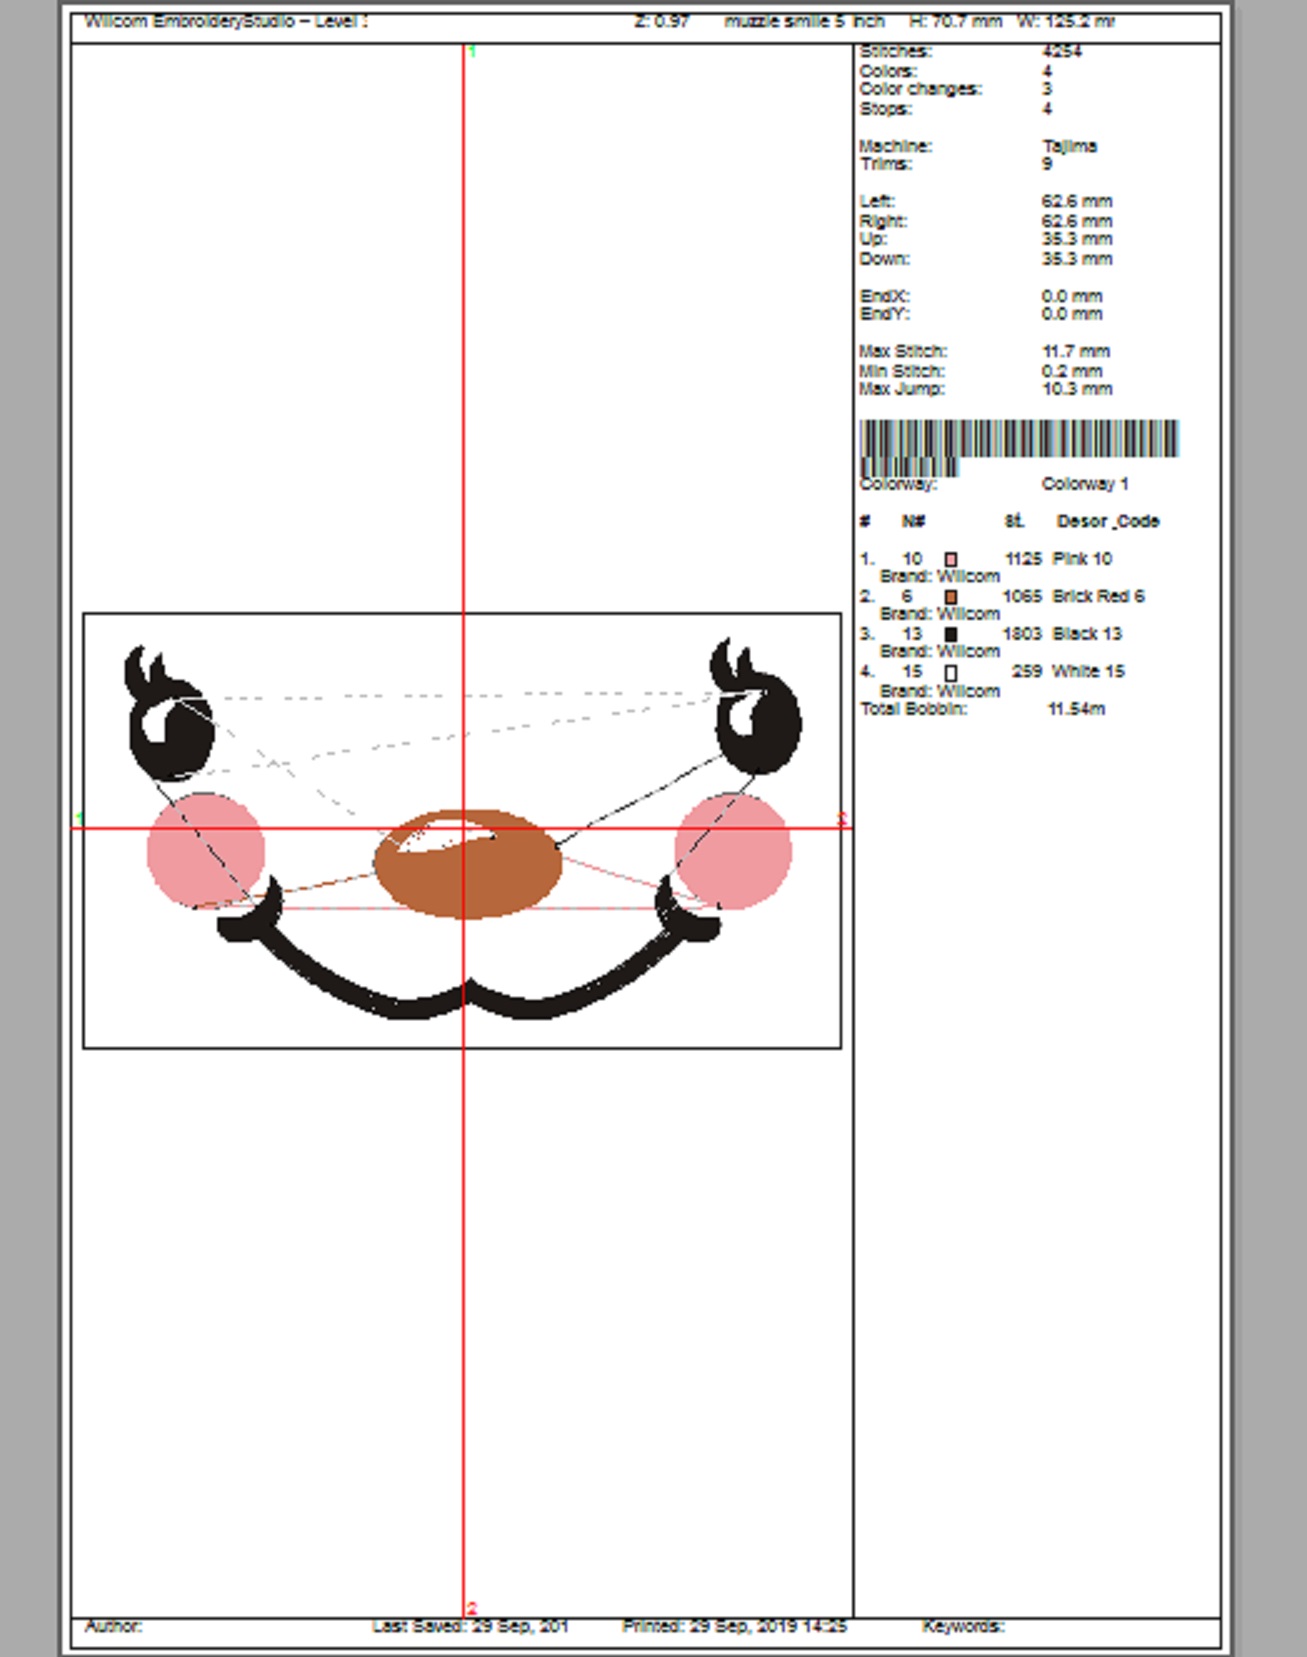Screen dimensions: 1307x1657
Task: Click the 'Up:' extent label
Action: pos(873,239)
